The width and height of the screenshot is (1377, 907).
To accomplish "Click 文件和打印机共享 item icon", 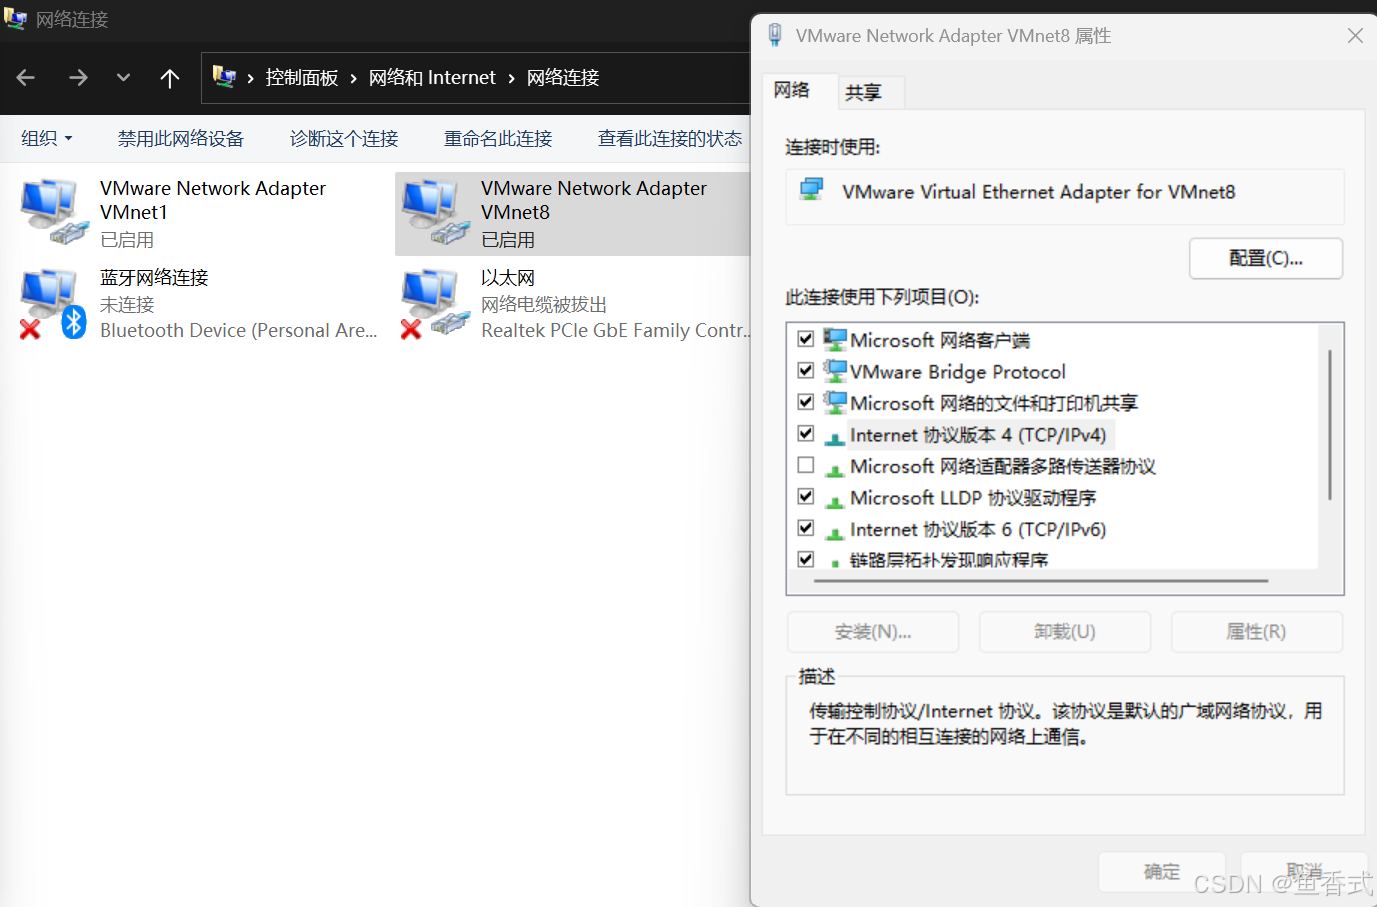I will tap(834, 402).
